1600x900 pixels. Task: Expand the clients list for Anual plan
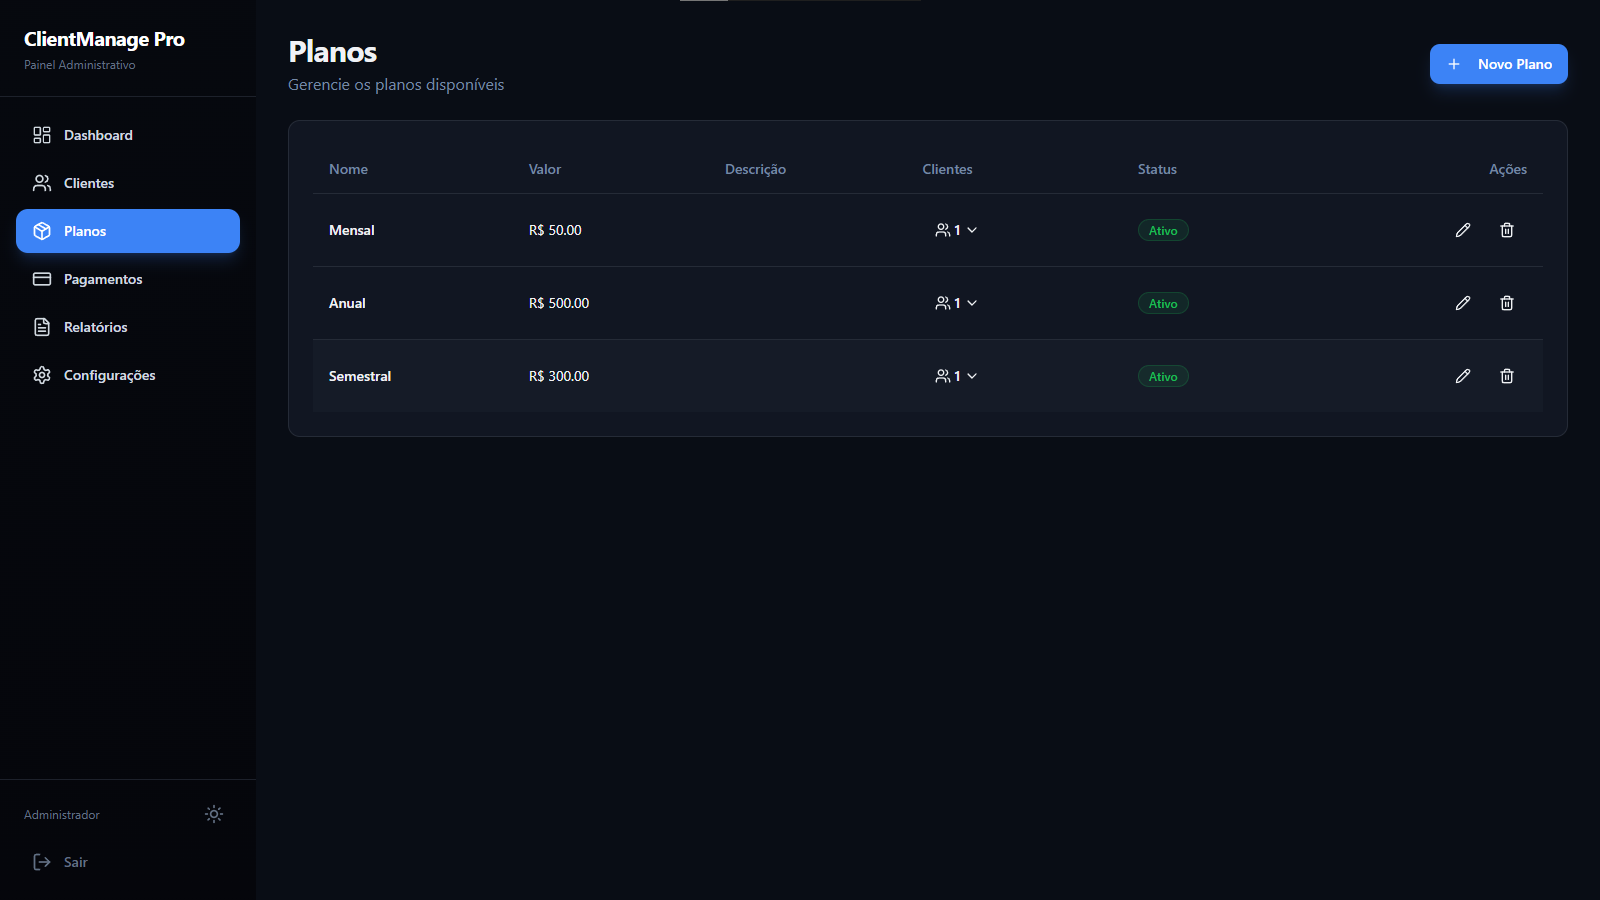(x=956, y=303)
